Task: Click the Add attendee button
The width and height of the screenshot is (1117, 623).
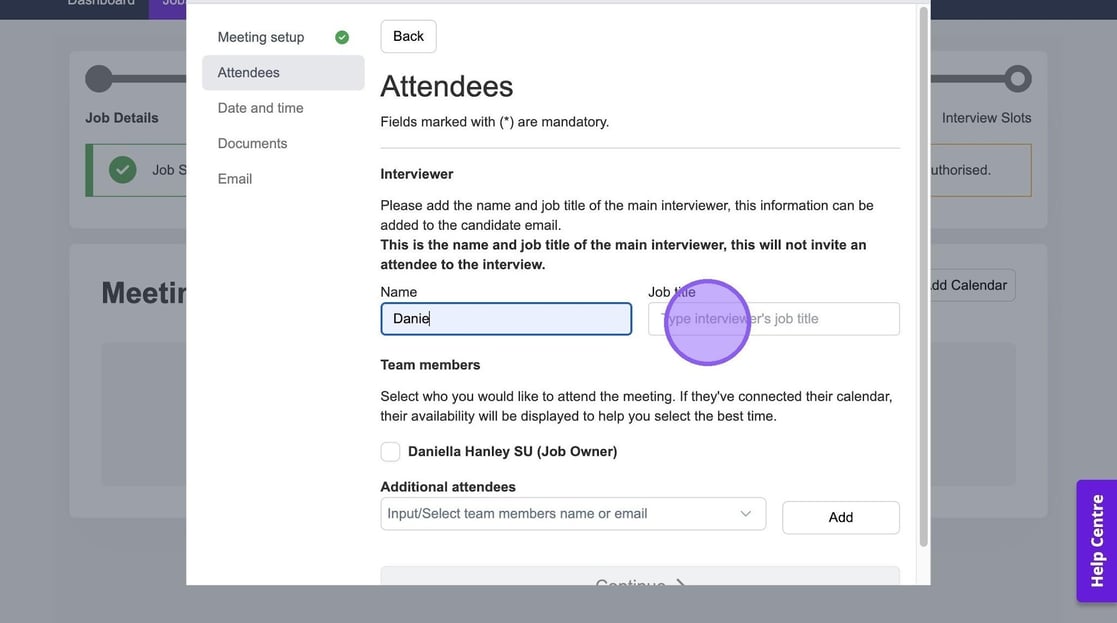Action: tap(840, 518)
